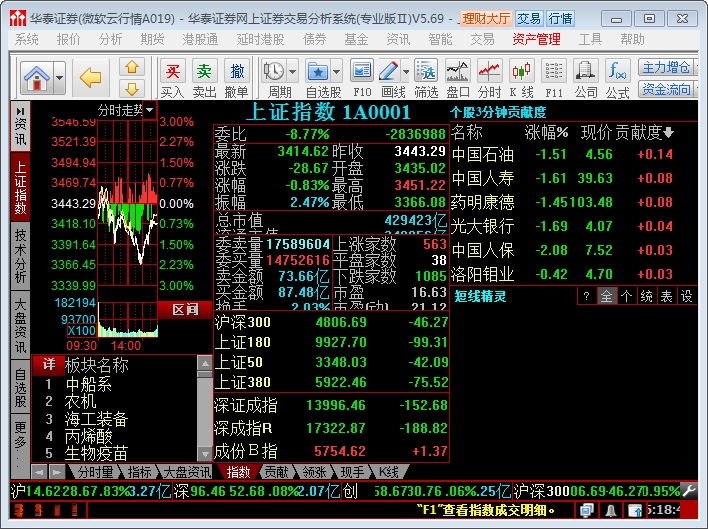The height and width of the screenshot is (529, 708).
Task: Switch to the K线 bottom tab
Action: (388, 472)
